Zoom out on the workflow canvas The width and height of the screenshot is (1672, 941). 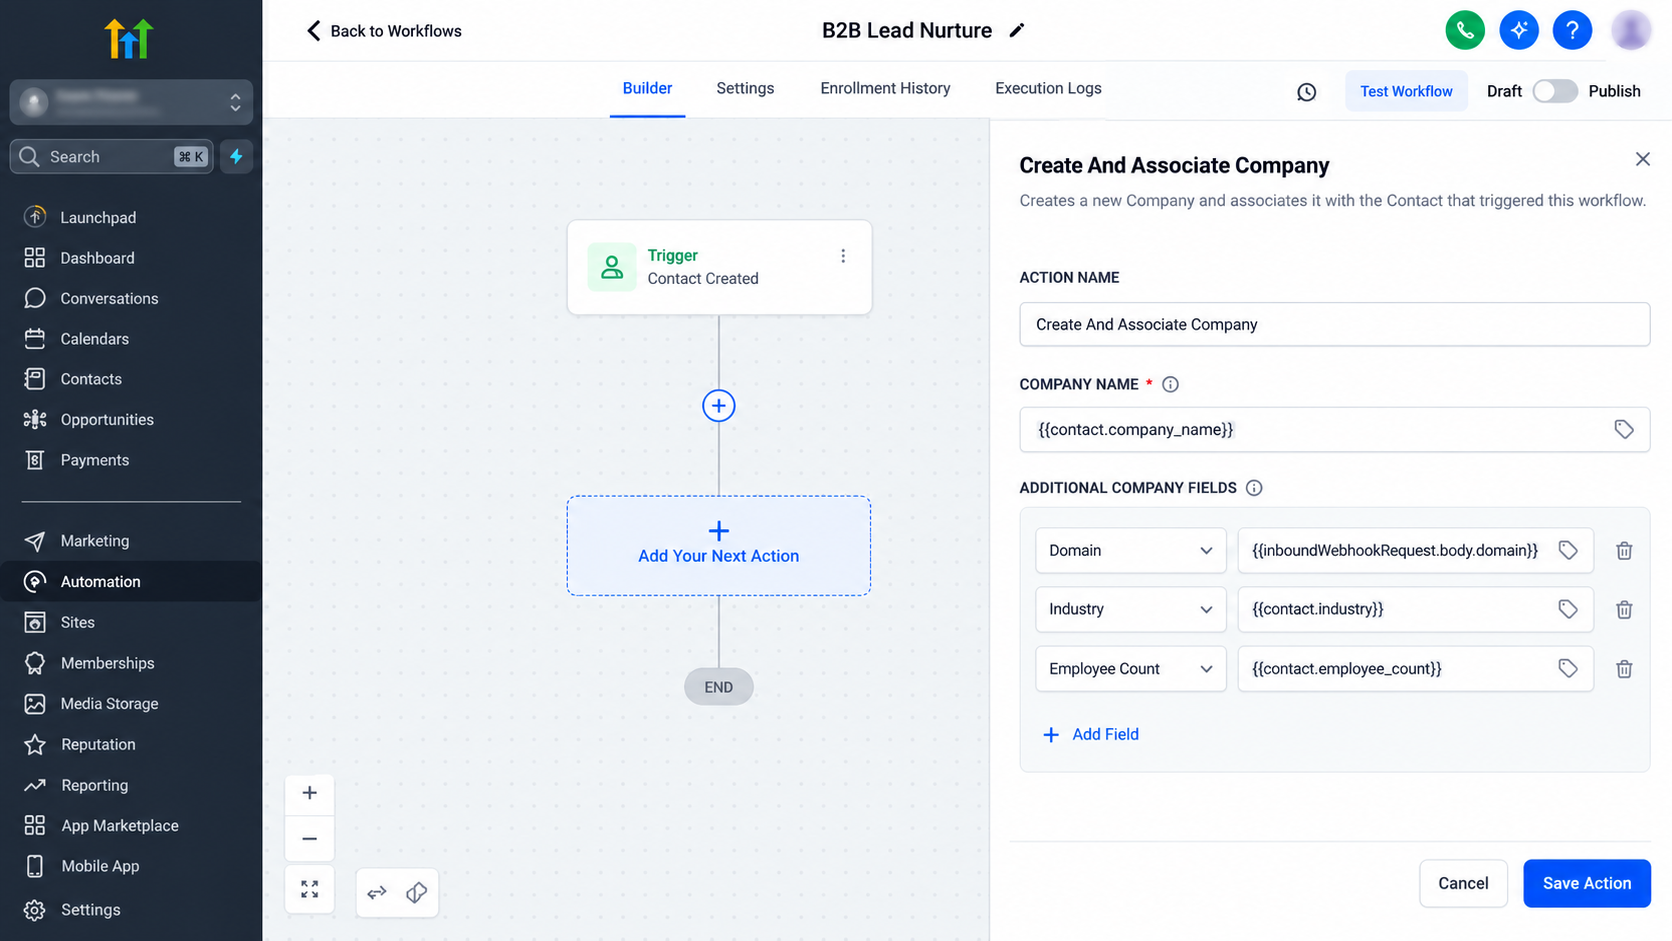pyautogui.click(x=310, y=839)
